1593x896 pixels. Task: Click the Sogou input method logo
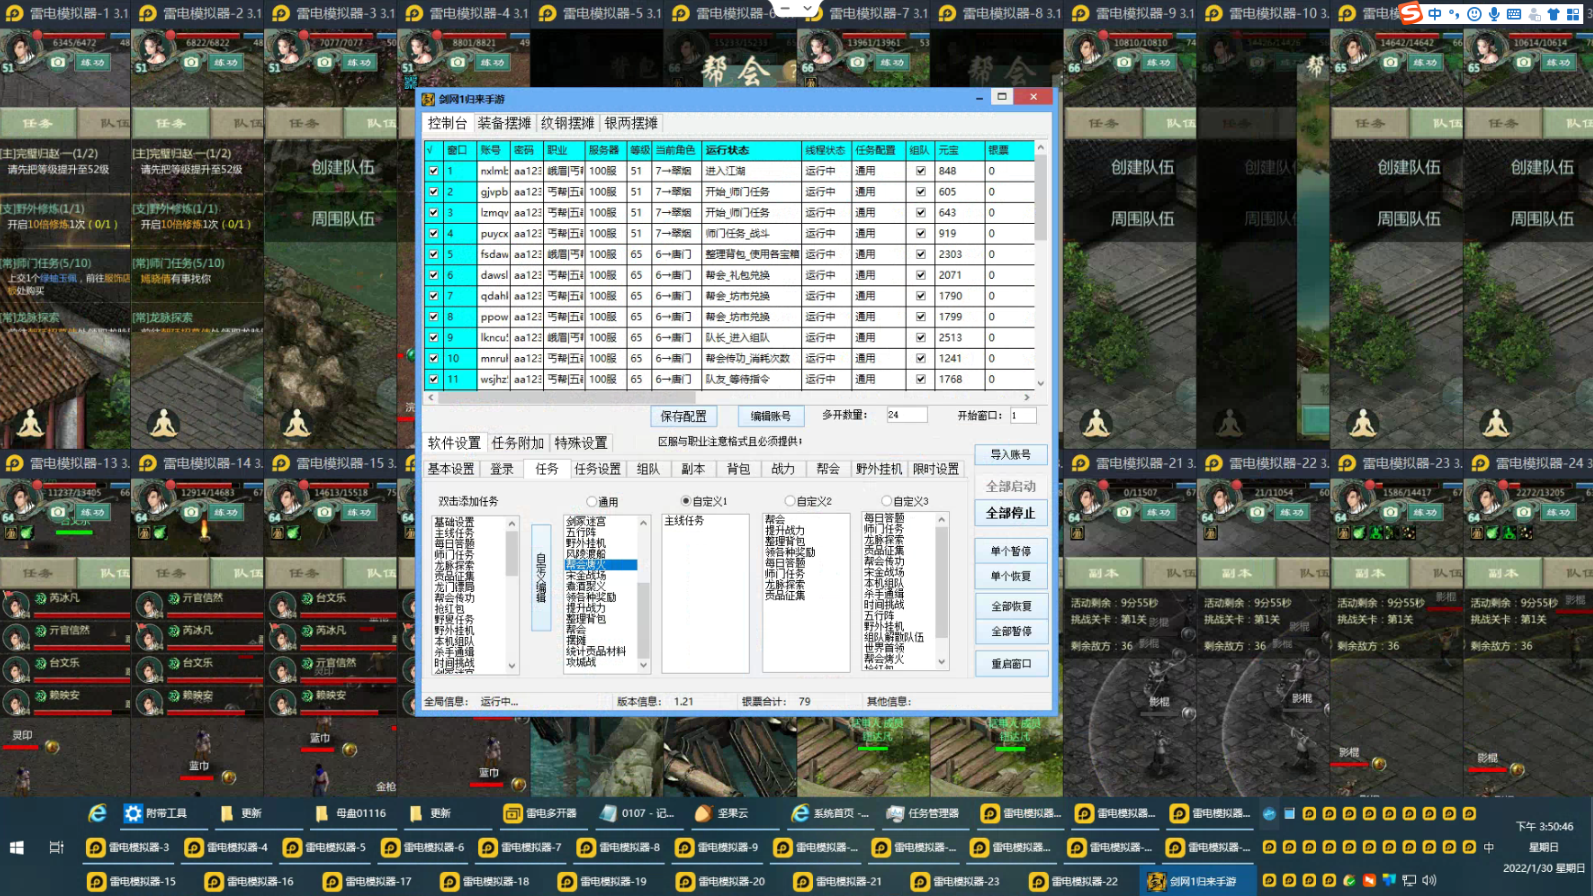(1411, 14)
